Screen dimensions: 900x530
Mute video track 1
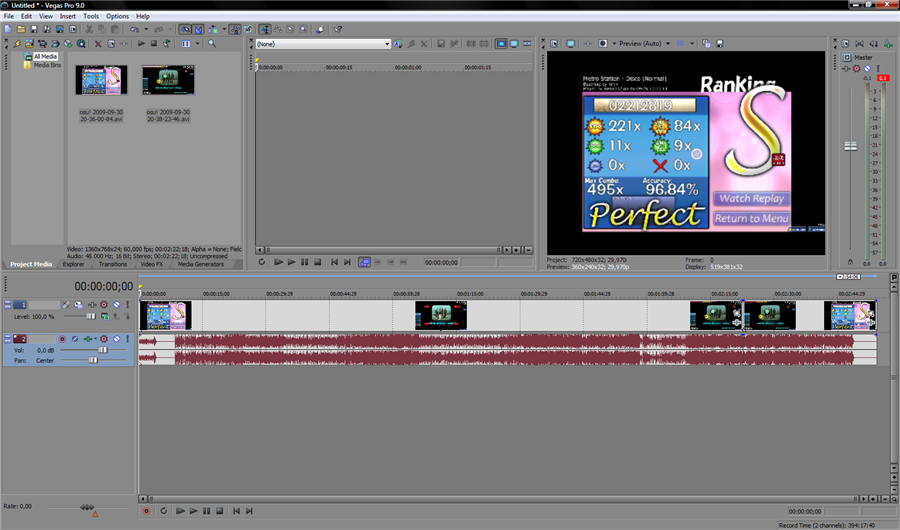click(x=117, y=305)
